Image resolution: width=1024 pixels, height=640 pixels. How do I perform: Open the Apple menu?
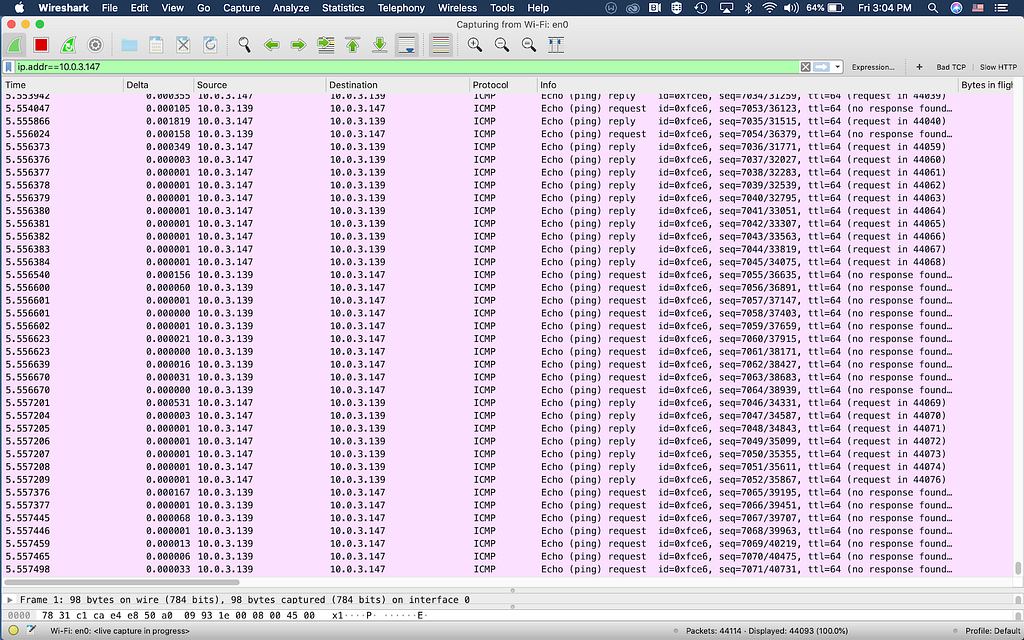(x=18, y=8)
